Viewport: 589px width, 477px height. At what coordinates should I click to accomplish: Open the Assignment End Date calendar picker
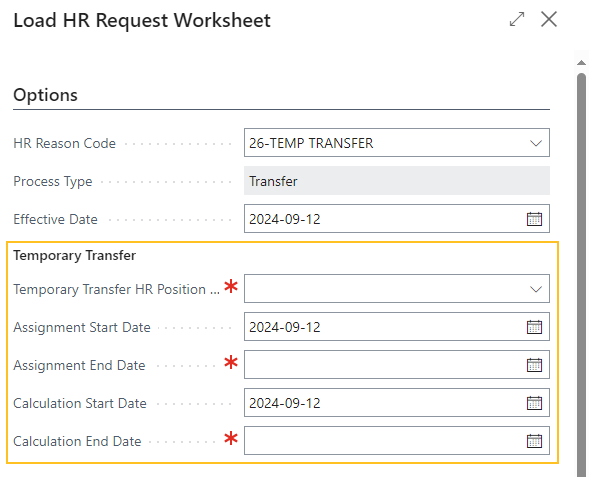tap(534, 365)
